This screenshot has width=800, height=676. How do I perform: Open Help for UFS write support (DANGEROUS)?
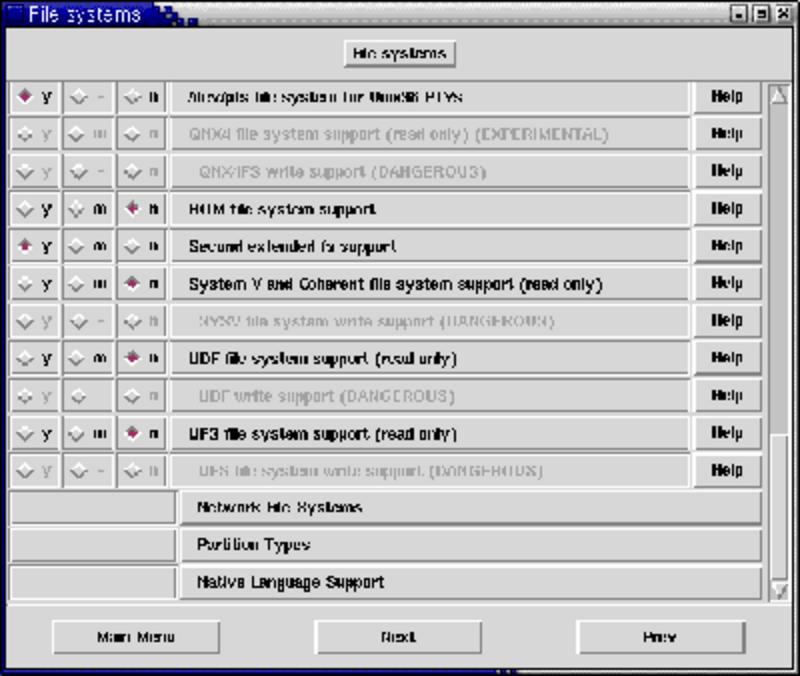[727, 471]
